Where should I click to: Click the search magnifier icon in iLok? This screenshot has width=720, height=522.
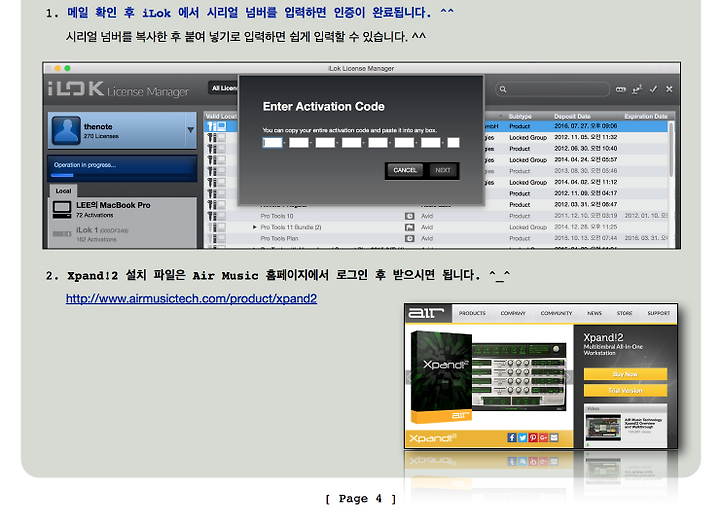coord(503,89)
